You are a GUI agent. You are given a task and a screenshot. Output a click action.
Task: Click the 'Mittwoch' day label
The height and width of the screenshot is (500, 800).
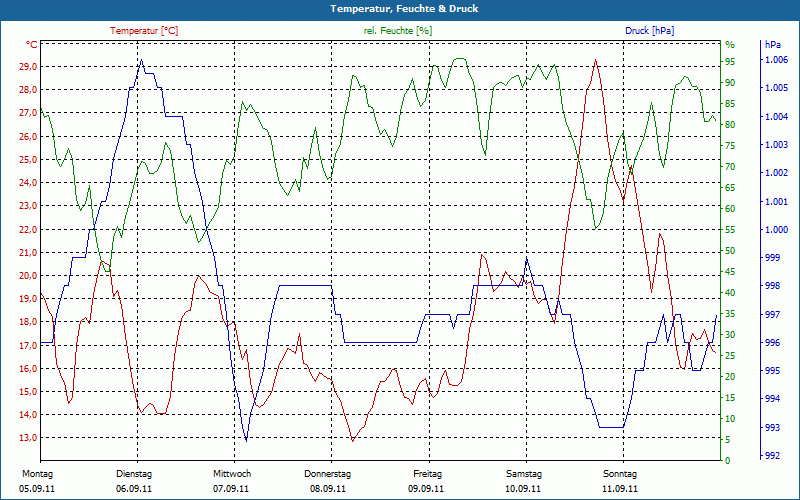pos(232,474)
